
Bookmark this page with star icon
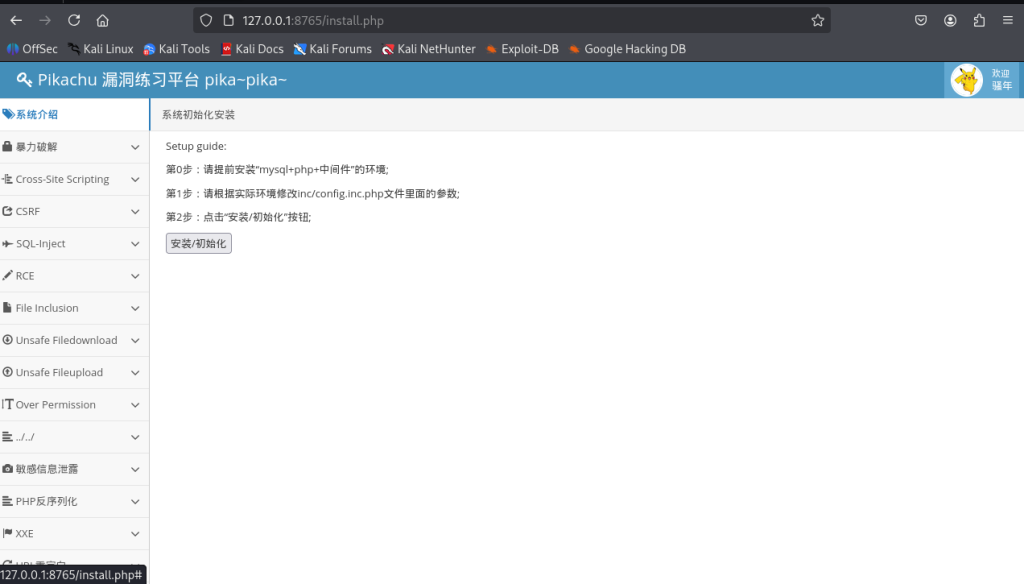[x=817, y=20]
